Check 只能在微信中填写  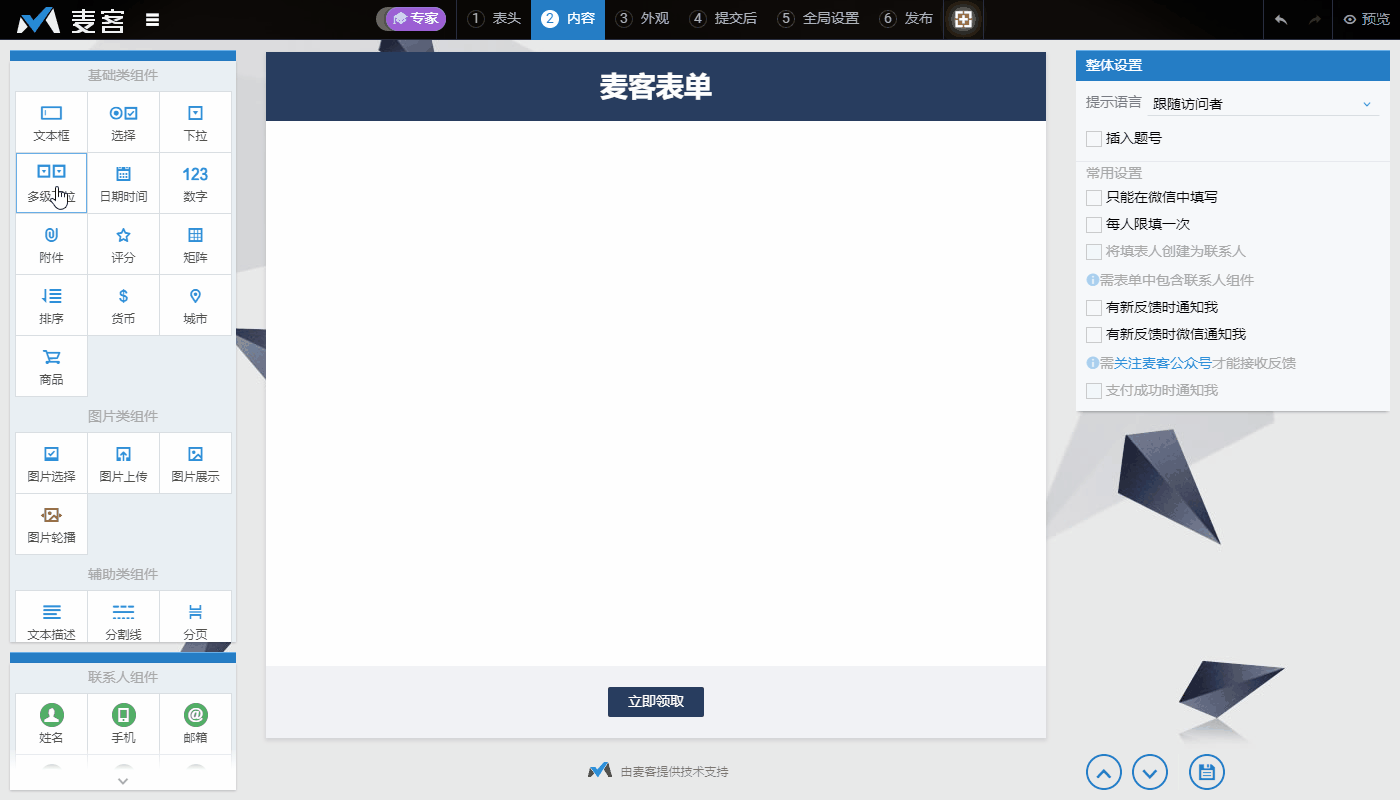click(1094, 198)
